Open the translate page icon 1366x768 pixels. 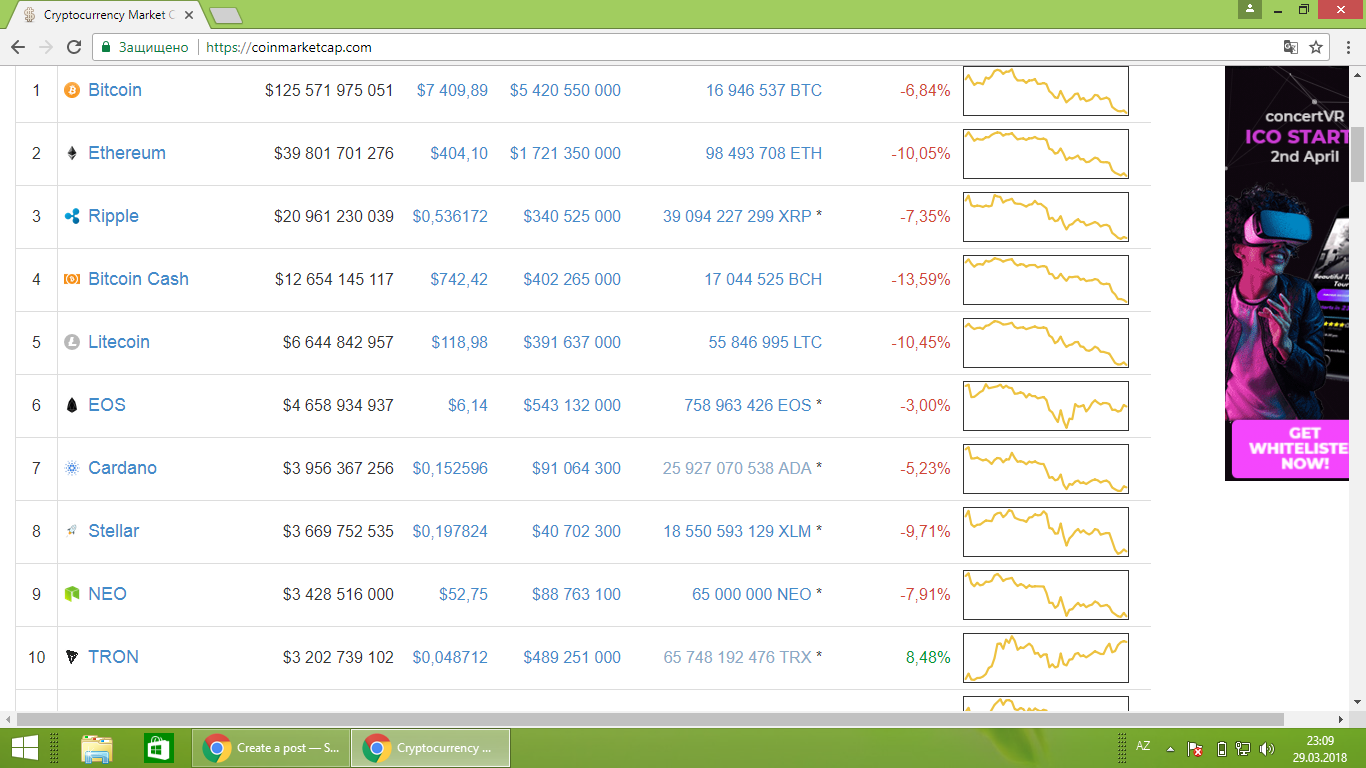point(1291,47)
